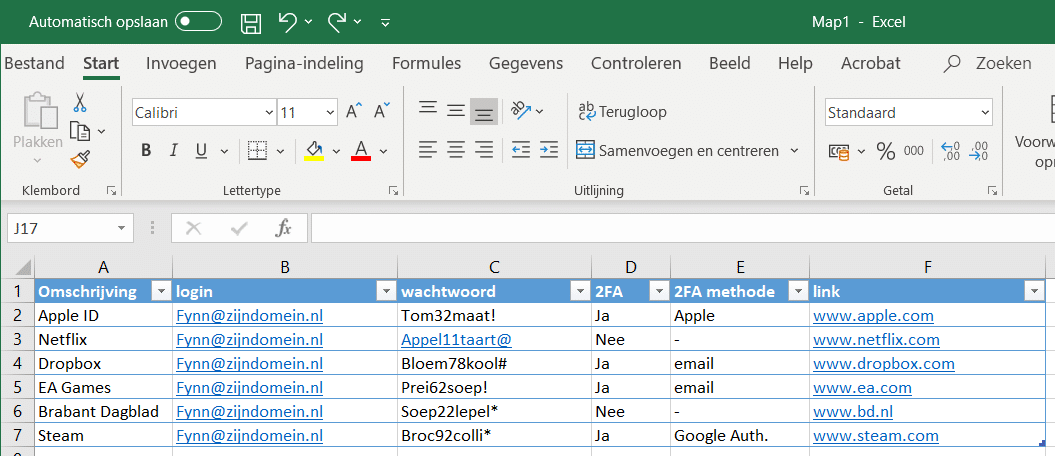Switch to the Controleren tab
Image resolution: width=1055 pixels, height=456 pixels.
pyautogui.click(x=636, y=63)
